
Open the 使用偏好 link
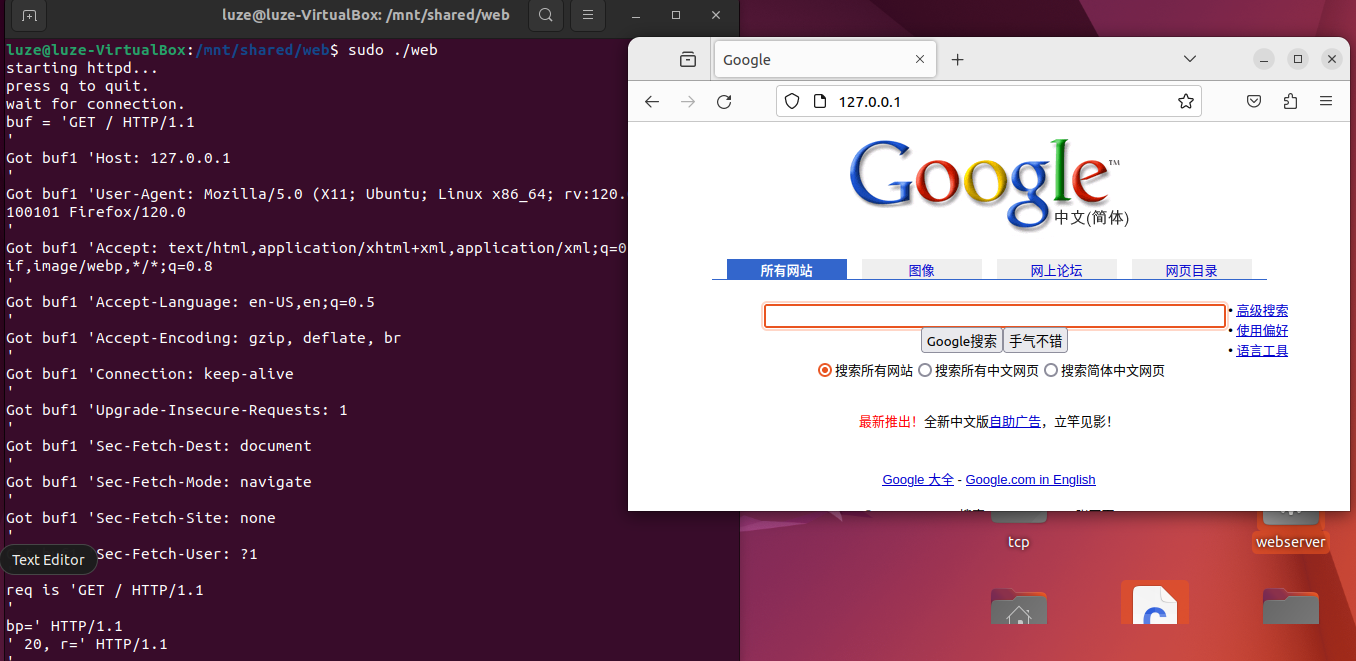(x=1262, y=331)
